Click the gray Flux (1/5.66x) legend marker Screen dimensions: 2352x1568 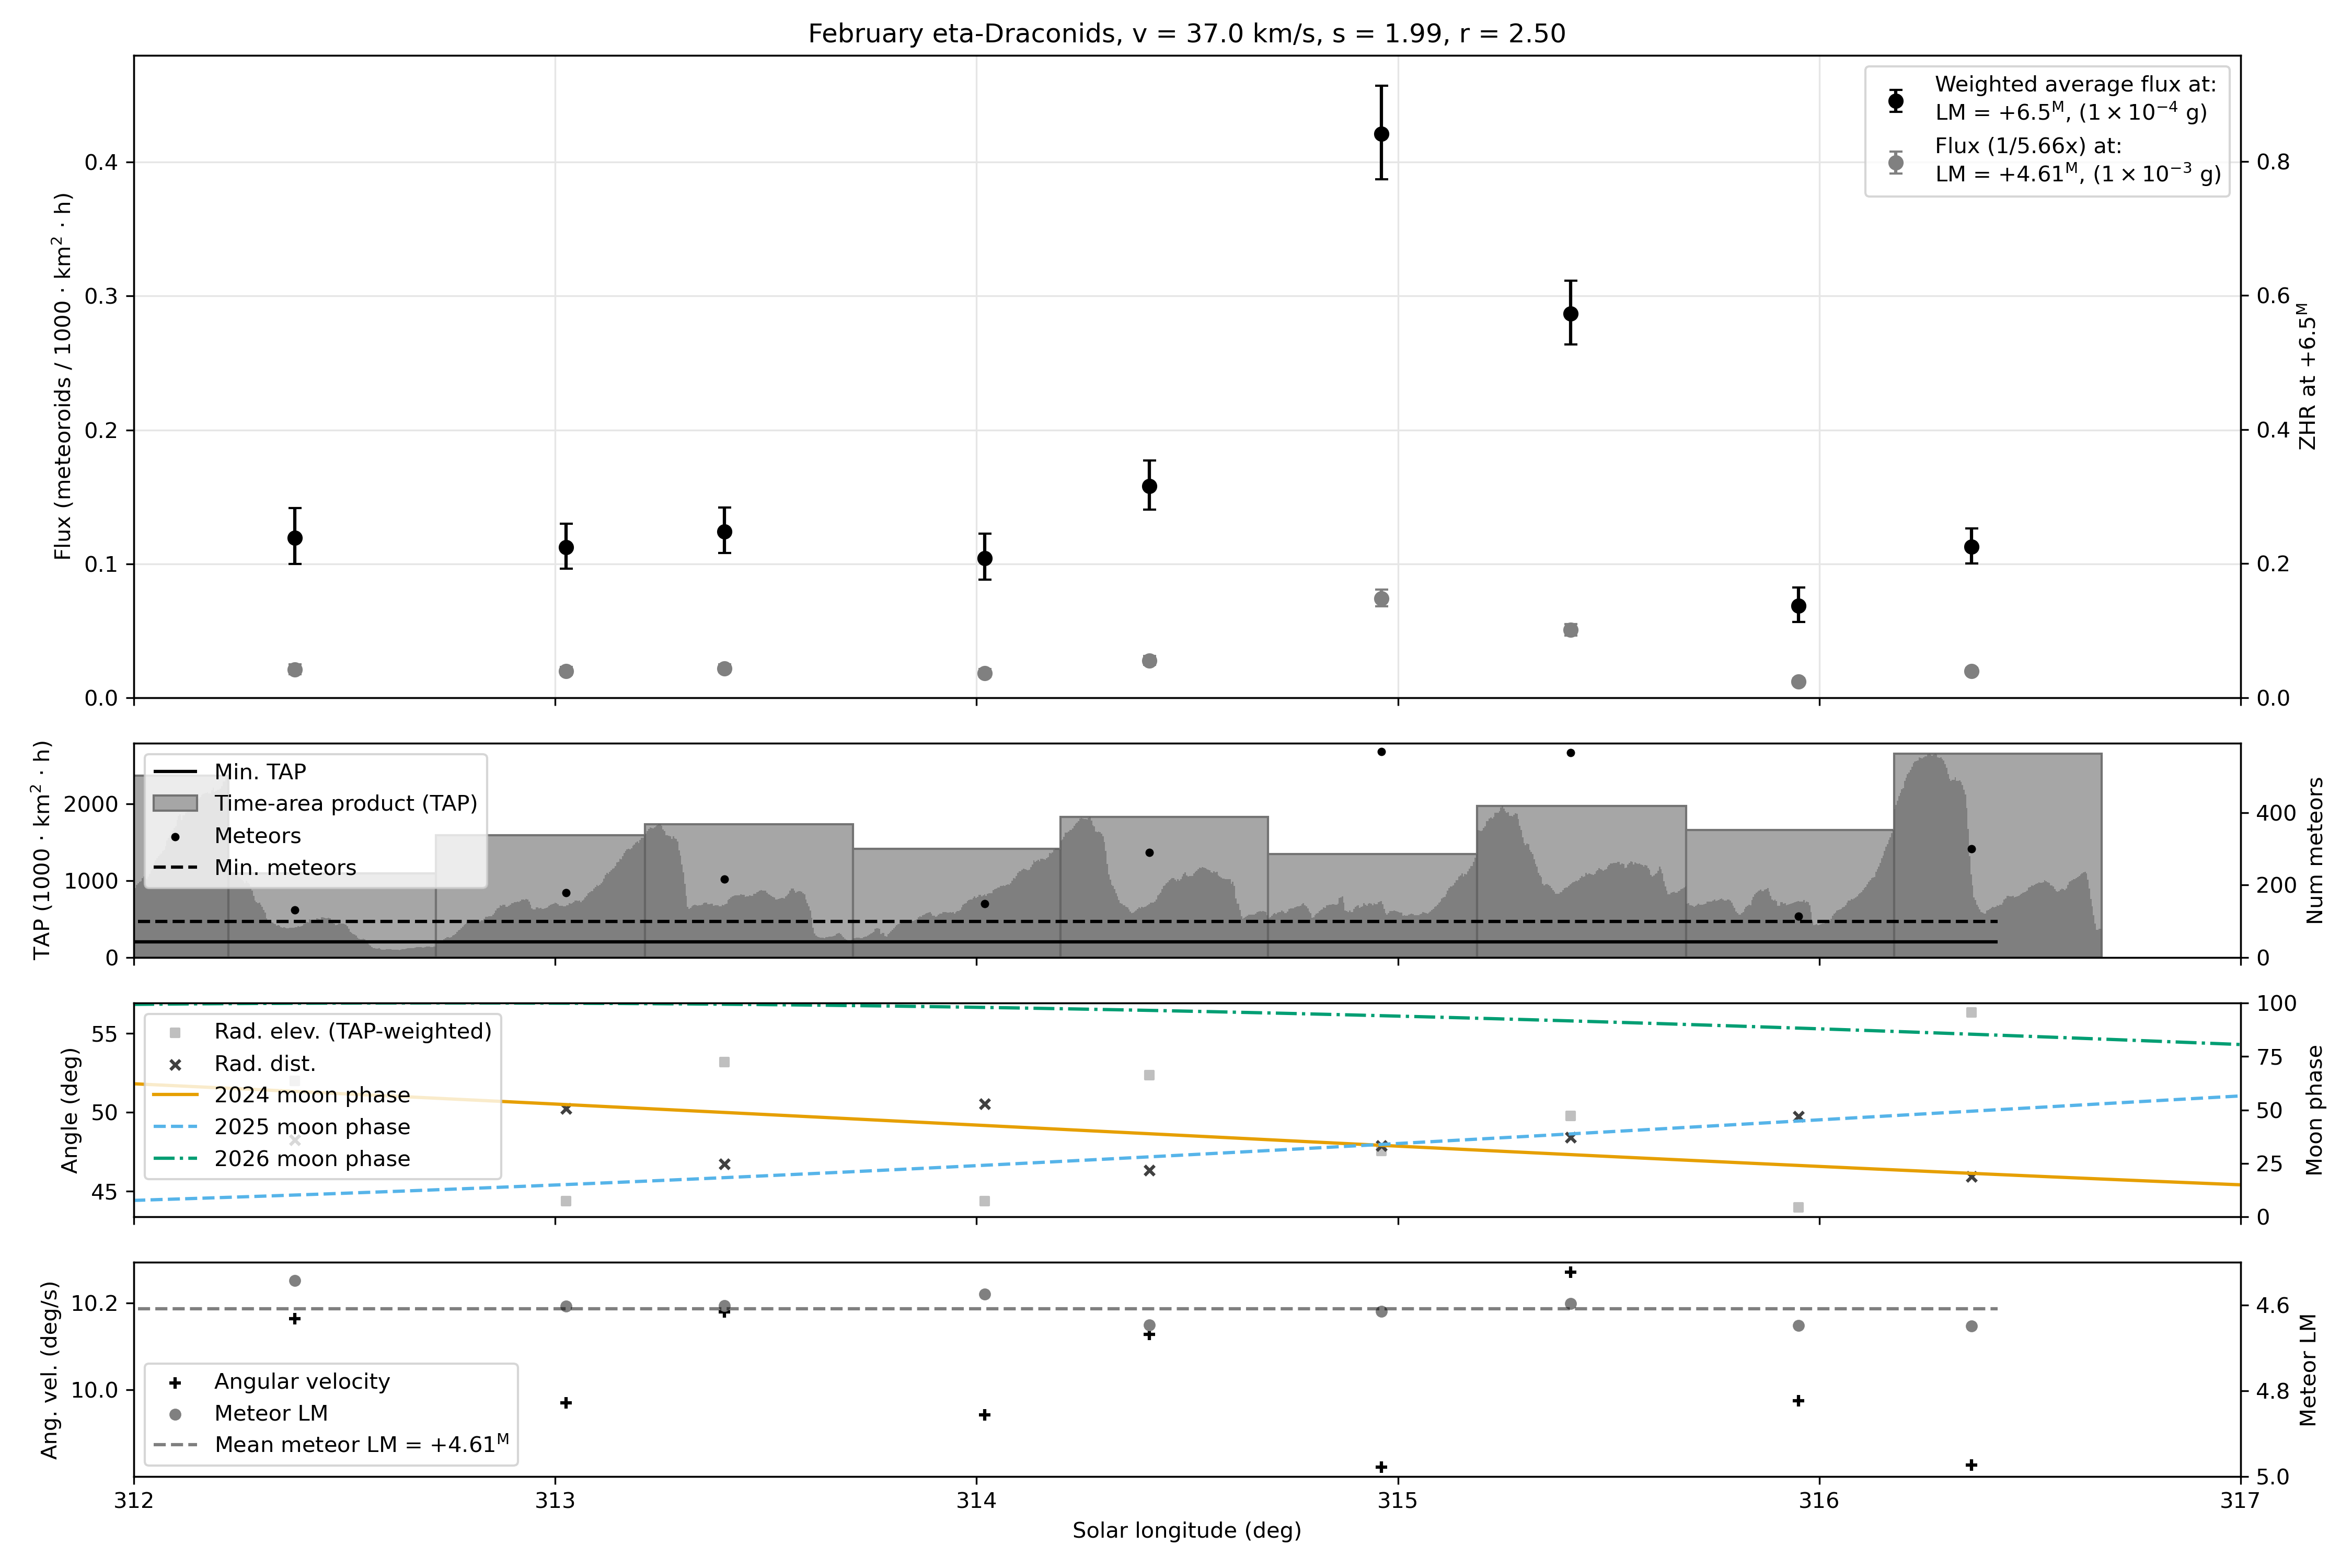tap(1895, 162)
